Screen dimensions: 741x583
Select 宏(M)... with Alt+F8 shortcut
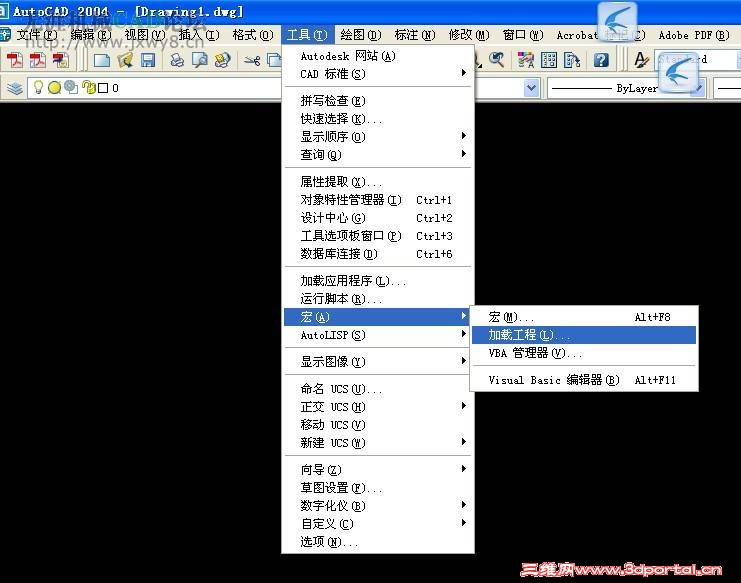tap(584, 317)
